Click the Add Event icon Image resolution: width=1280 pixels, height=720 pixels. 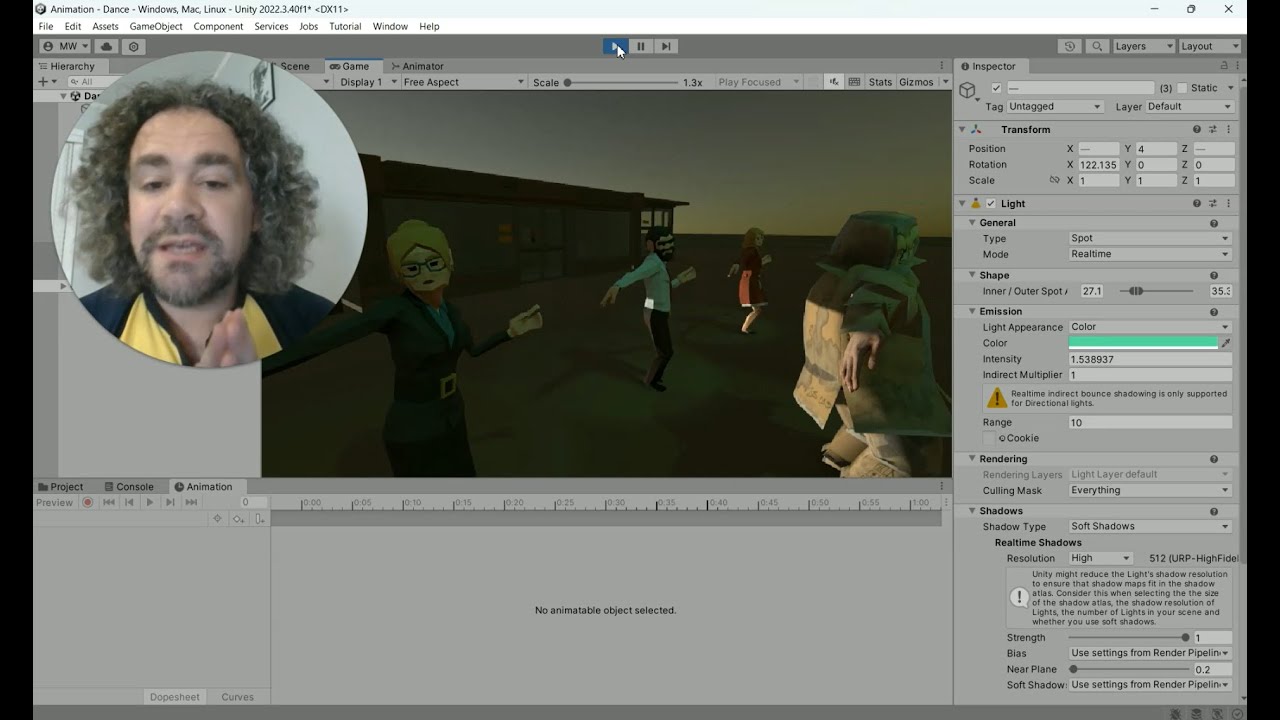click(x=260, y=519)
